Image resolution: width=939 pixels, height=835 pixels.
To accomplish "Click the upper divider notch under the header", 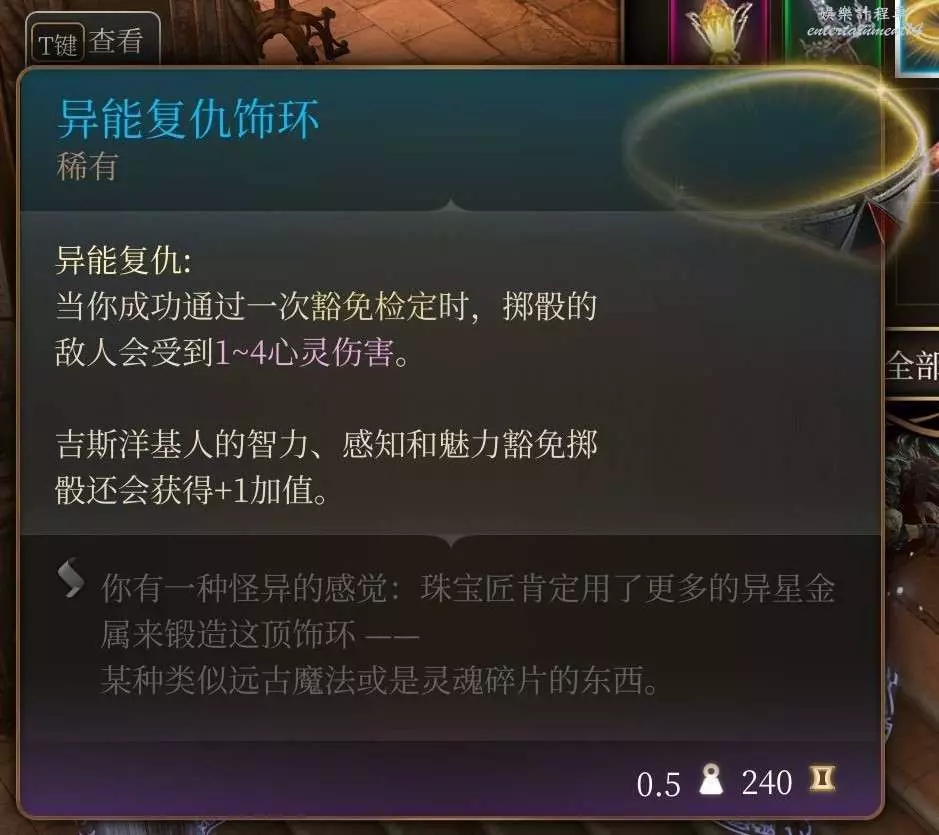I will click(452, 205).
